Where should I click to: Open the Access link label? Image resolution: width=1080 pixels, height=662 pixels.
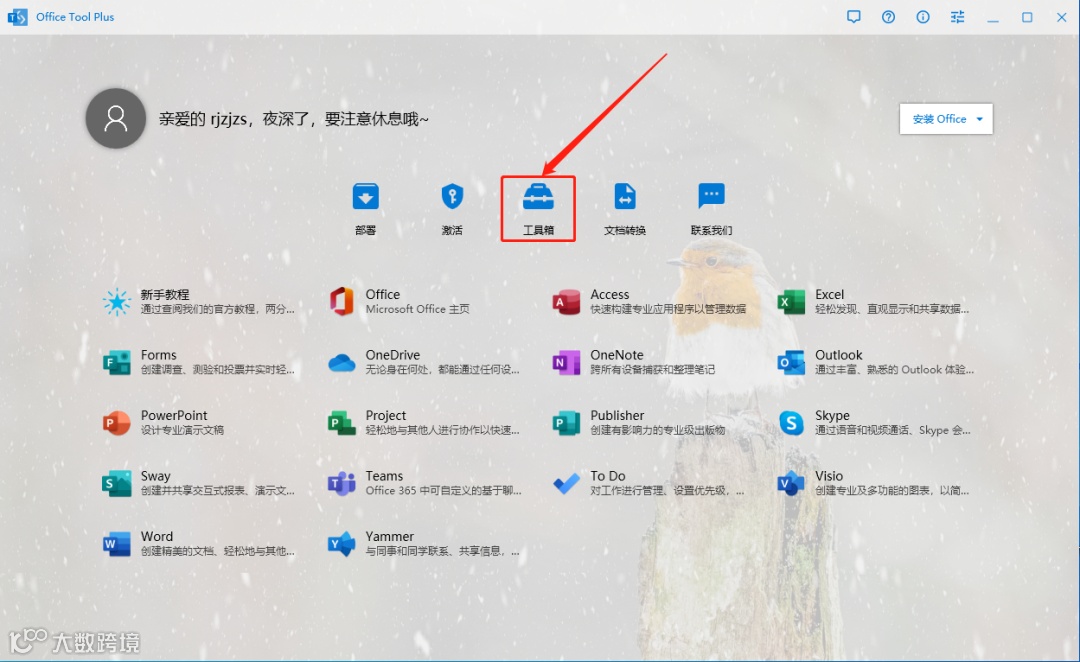610,294
